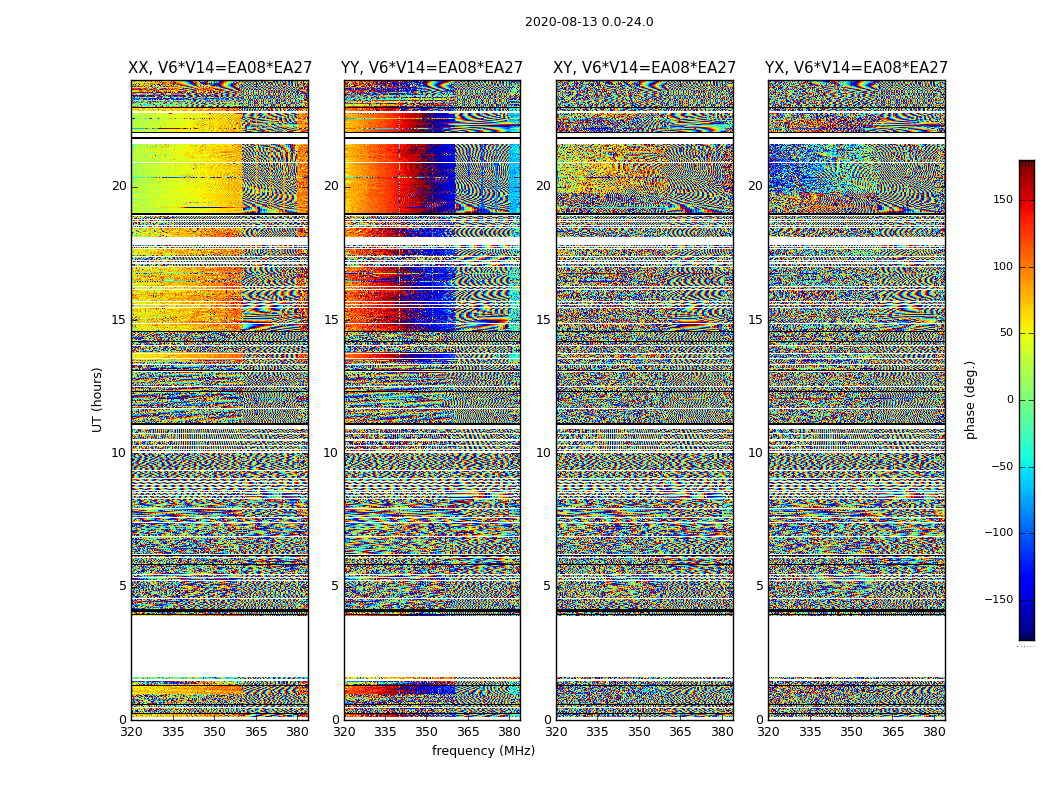Image resolution: width=1050 pixels, height=800 pixels.
Task: Click the 'frequency (MHz)' x-axis label
Action: [x=483, y=751]
